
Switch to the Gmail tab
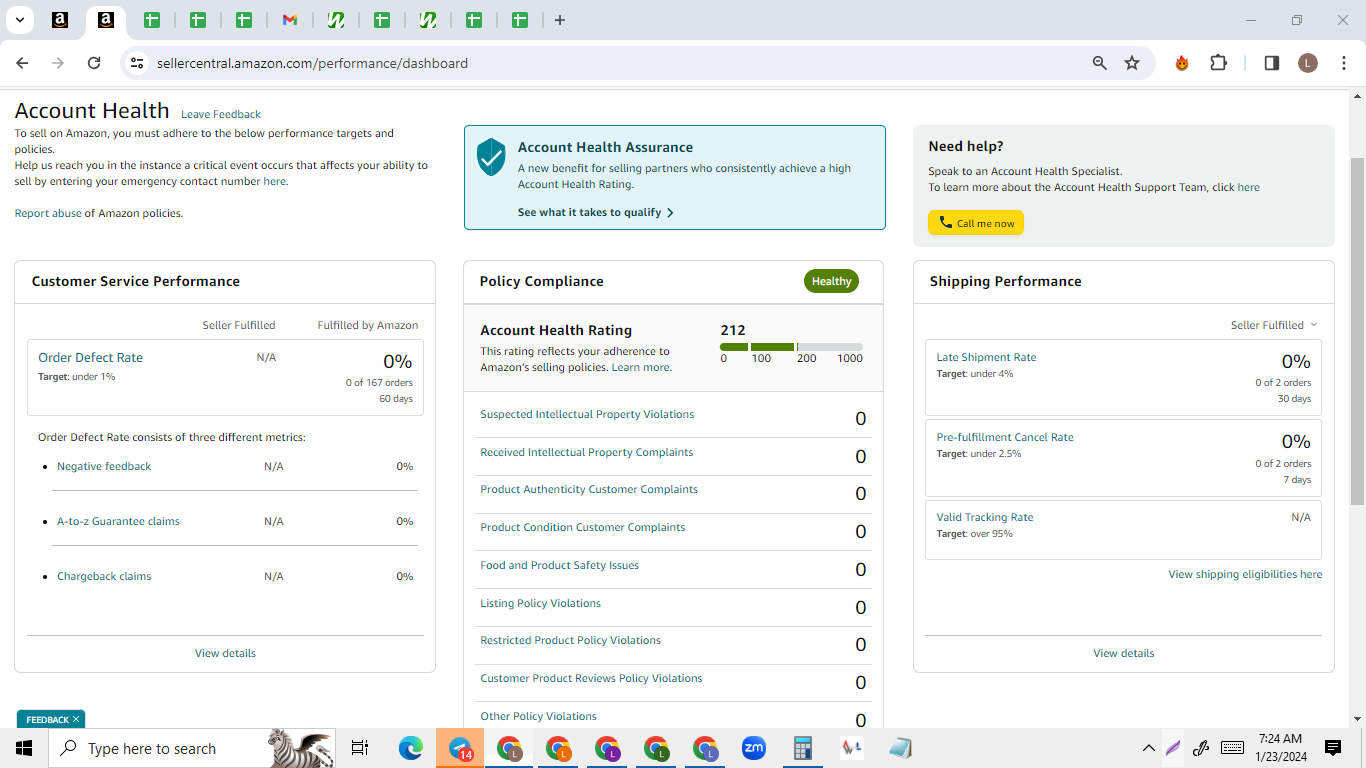pos(289,20)
